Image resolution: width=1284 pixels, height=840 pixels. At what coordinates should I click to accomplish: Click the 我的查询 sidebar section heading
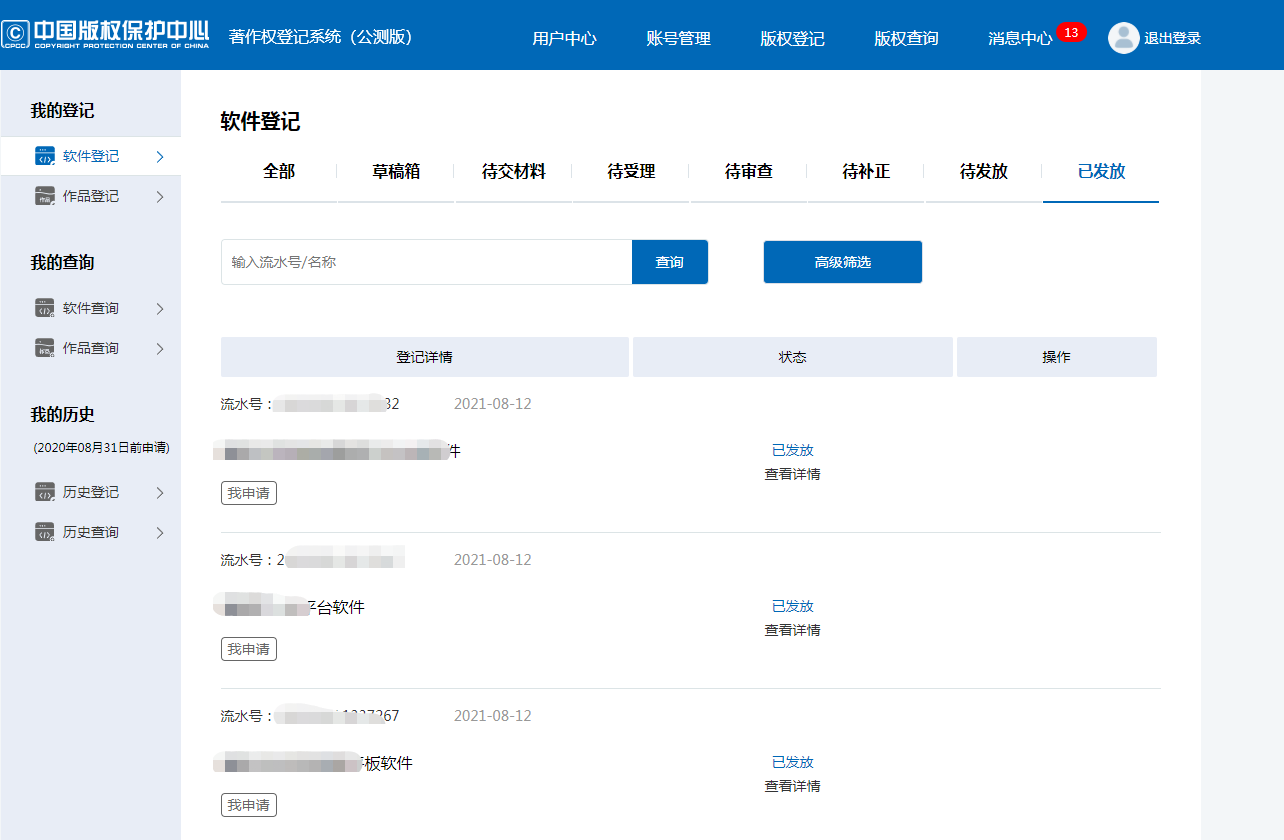pyautogui.click(x=62, y=262)
